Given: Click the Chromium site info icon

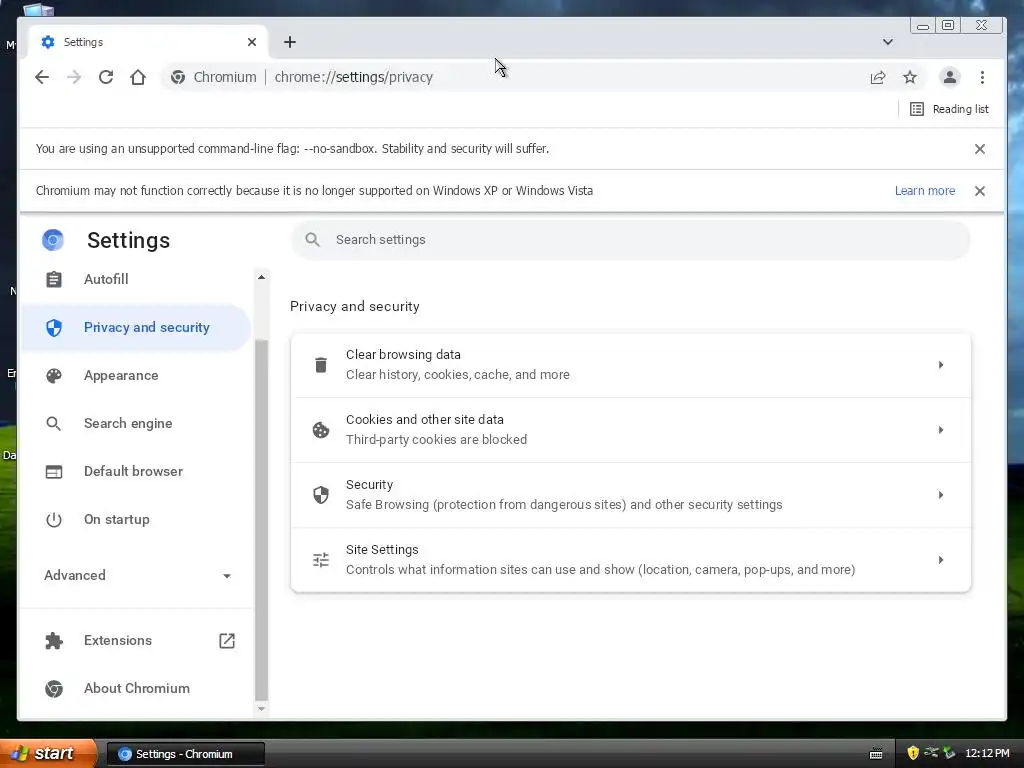Looking at the screenshot, I should point(178,77).
